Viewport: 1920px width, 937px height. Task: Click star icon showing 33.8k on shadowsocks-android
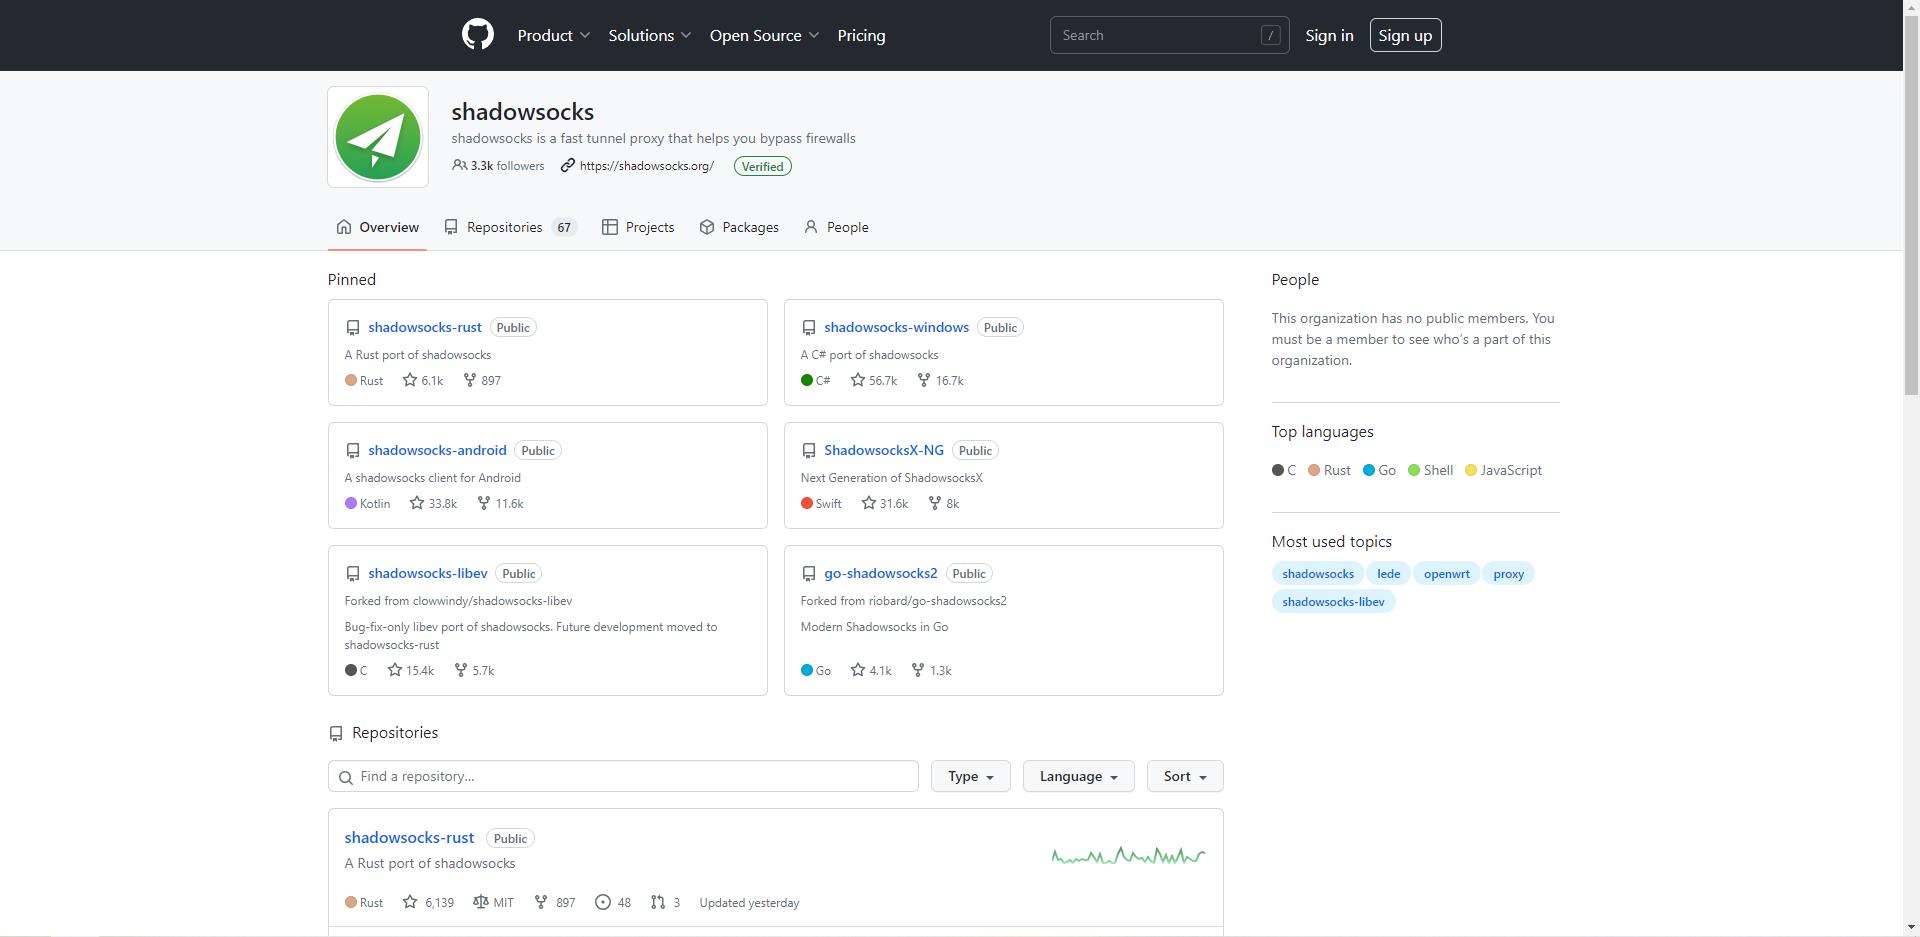click(x=417, y=503)
